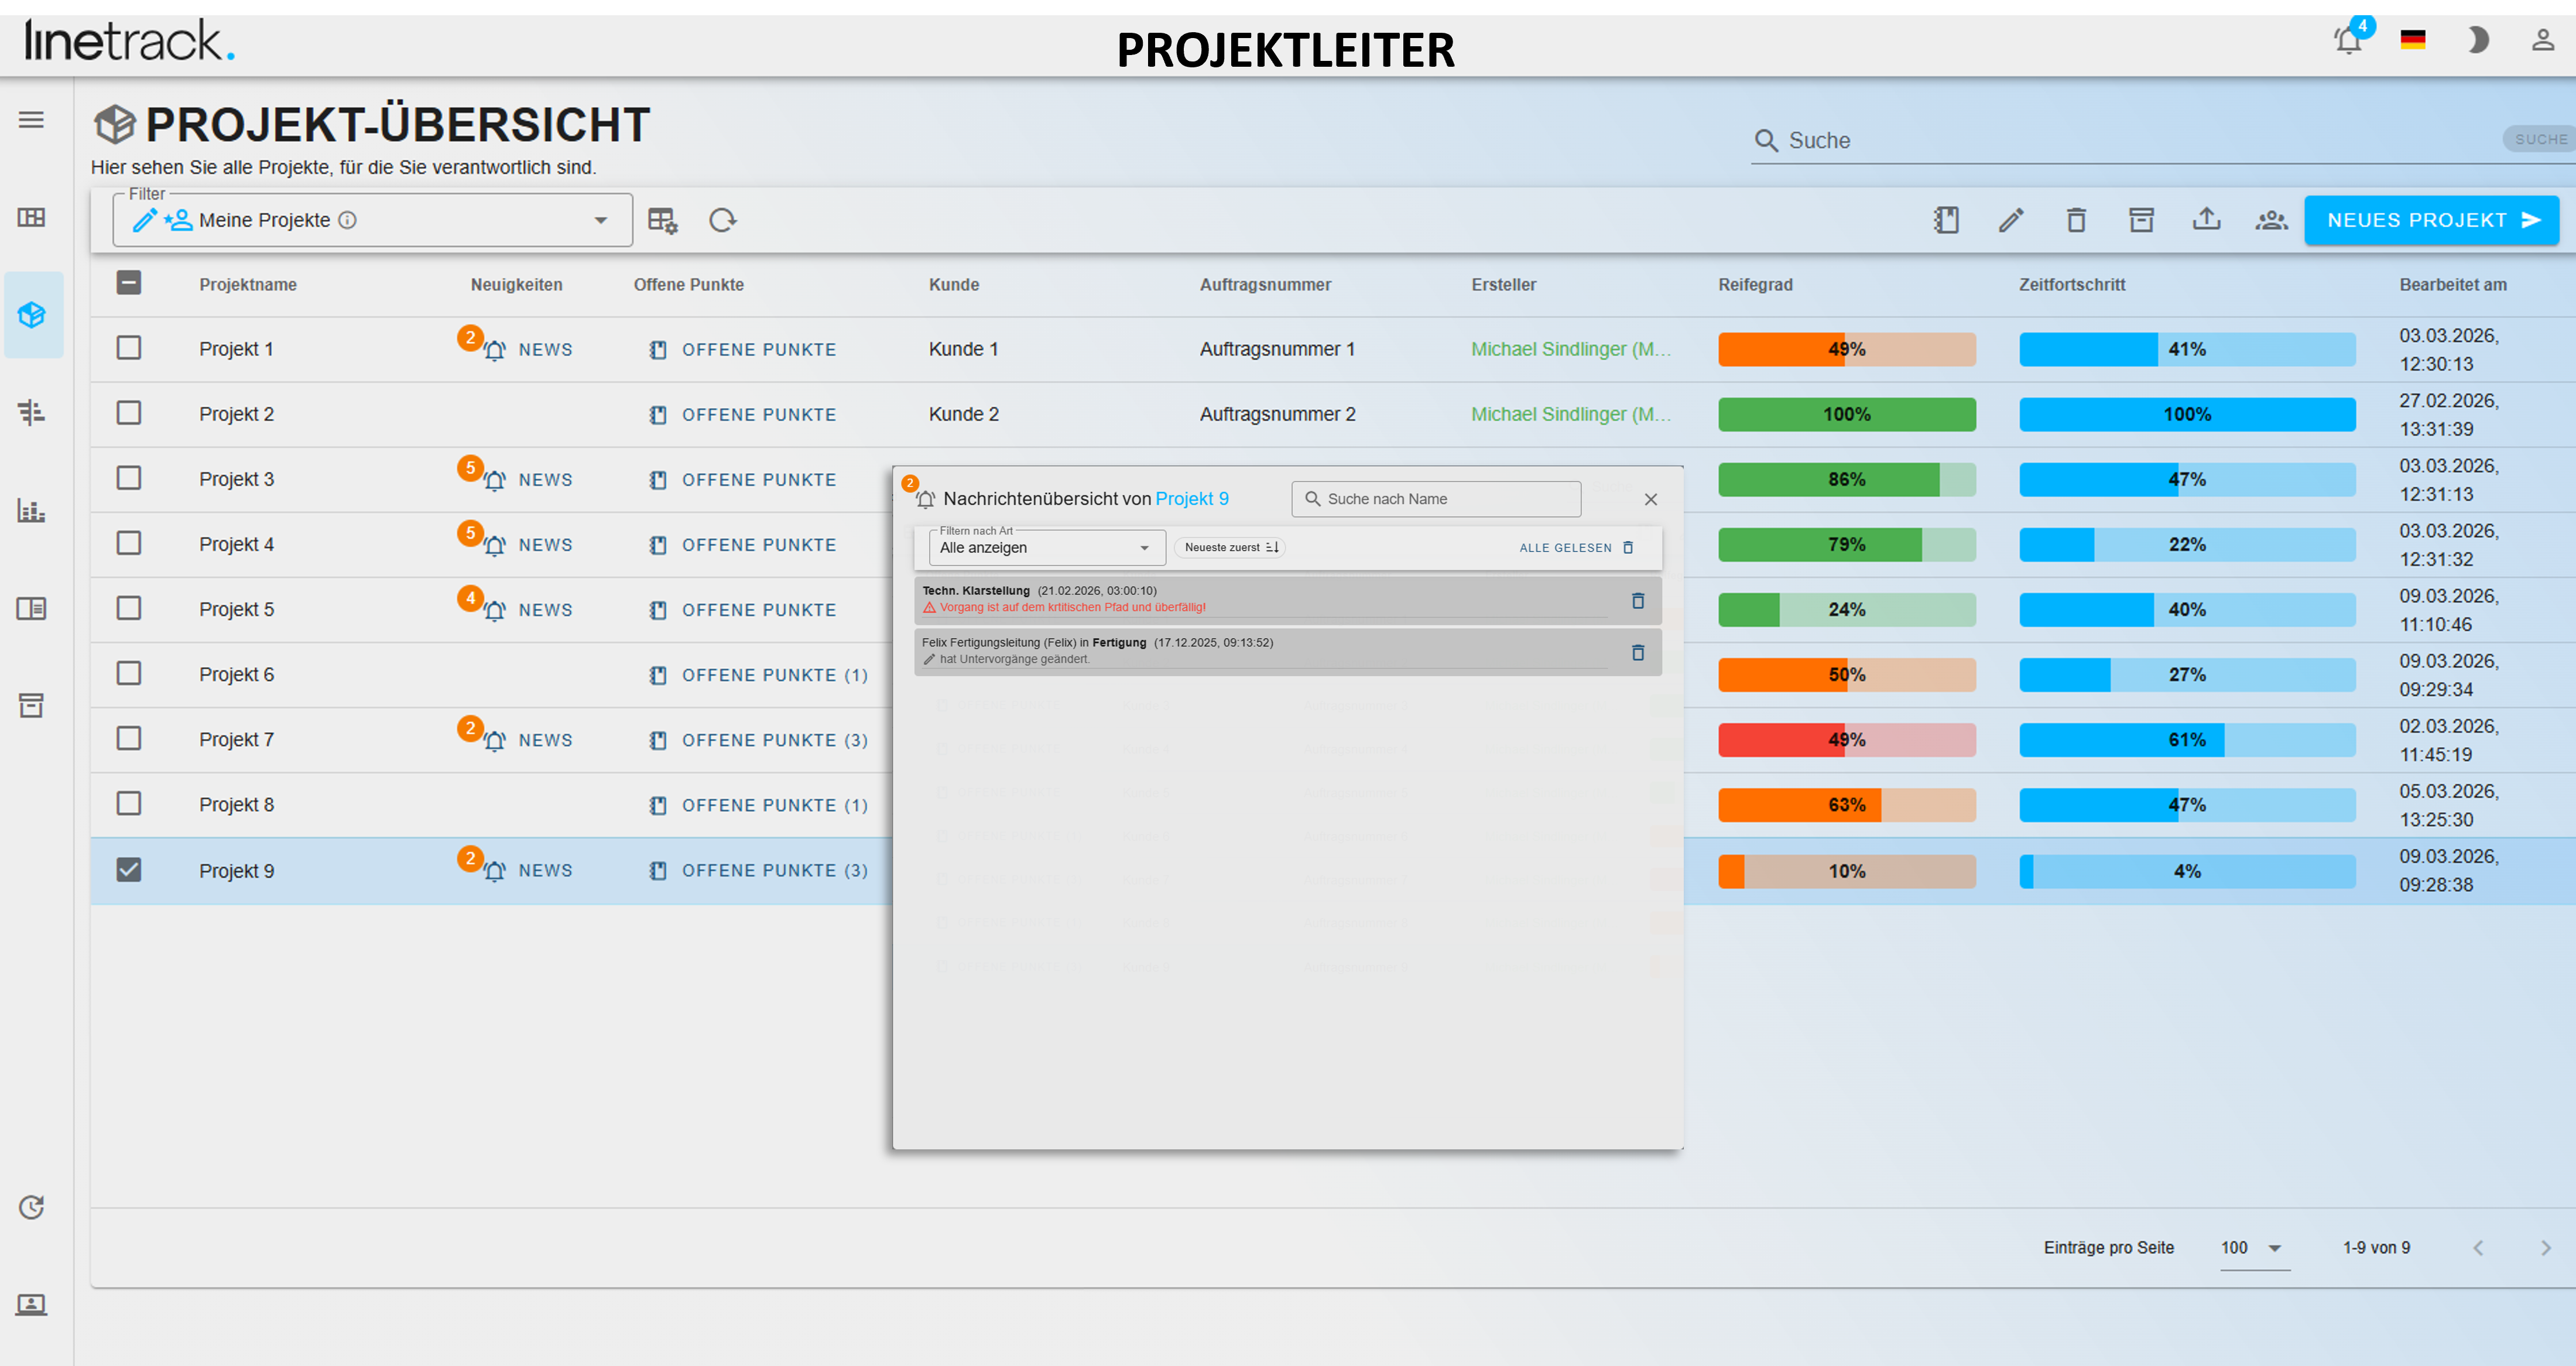Open the Filtern nach Art dropdown
Viewport: 2576px width, 1366px height.
click(1047, 547)
